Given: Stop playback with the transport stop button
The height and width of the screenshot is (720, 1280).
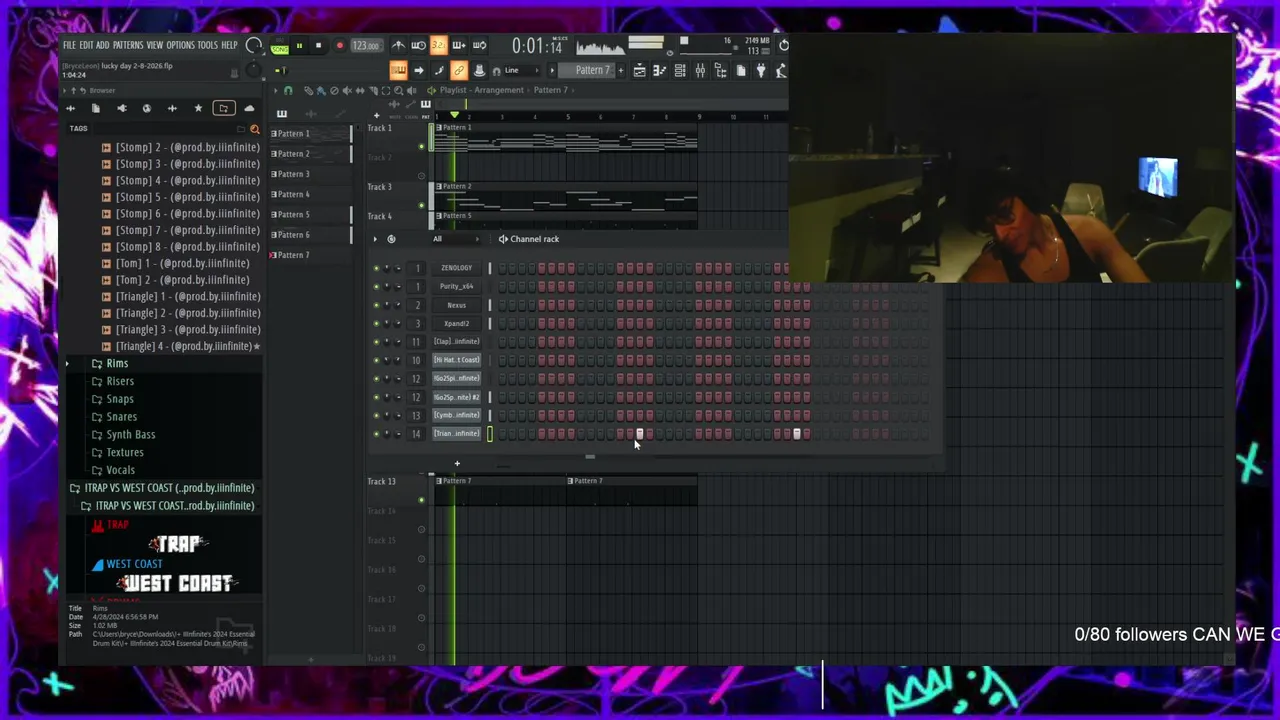Looking at the screenshot, I should pyautogui.click(x=319, y=45).
